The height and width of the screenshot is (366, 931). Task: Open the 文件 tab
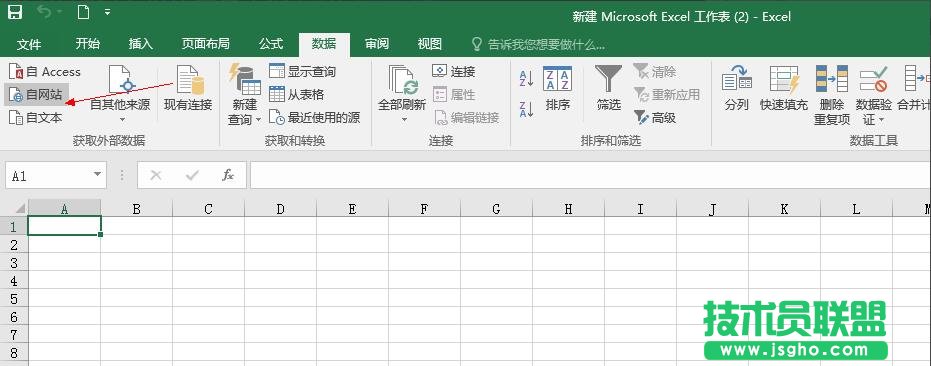[29, 44]
